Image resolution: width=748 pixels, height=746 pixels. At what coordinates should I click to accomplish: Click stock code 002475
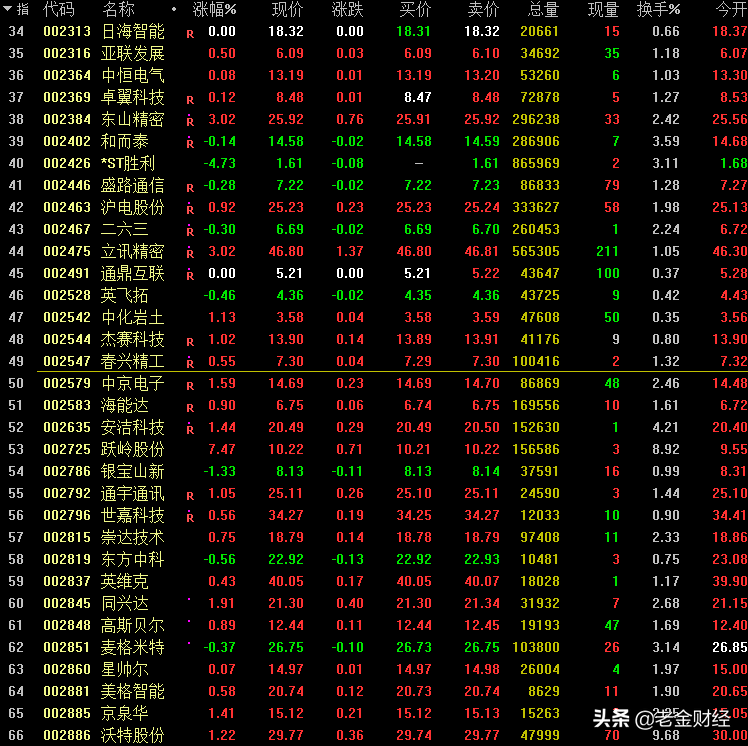(x=67, y=251)
